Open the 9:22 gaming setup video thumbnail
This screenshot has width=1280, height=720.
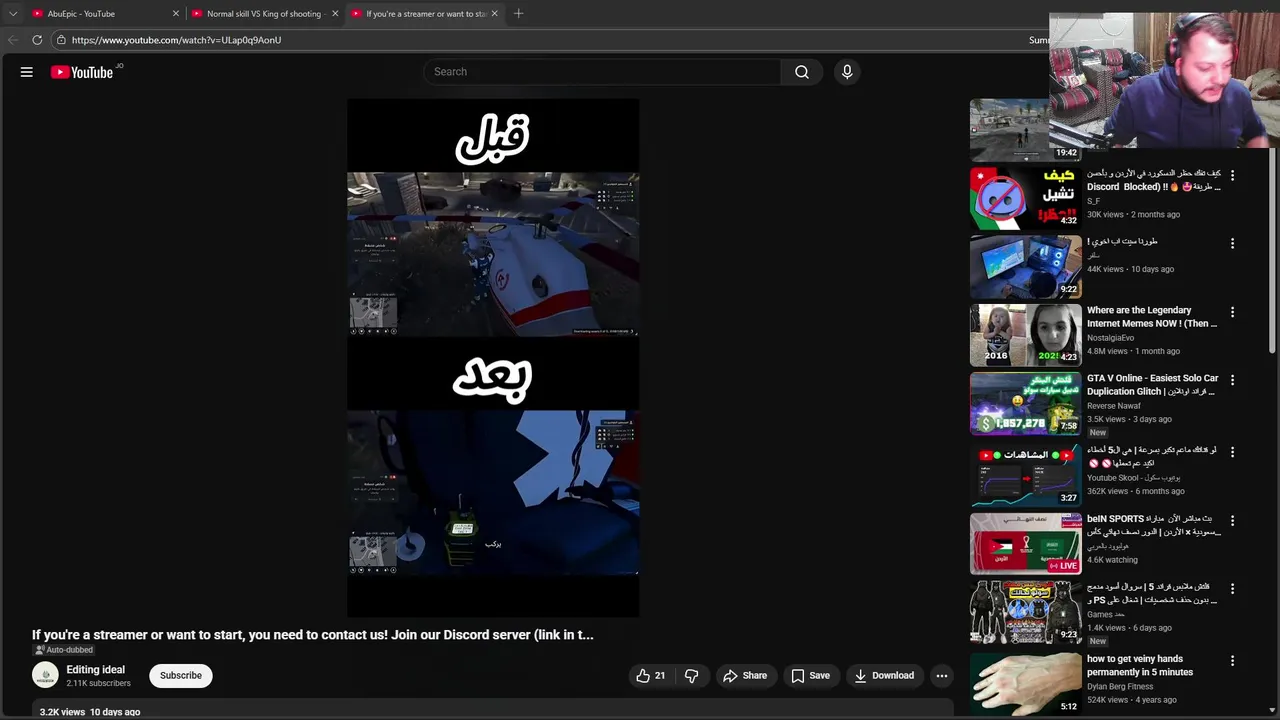[x=1026, y=266]
